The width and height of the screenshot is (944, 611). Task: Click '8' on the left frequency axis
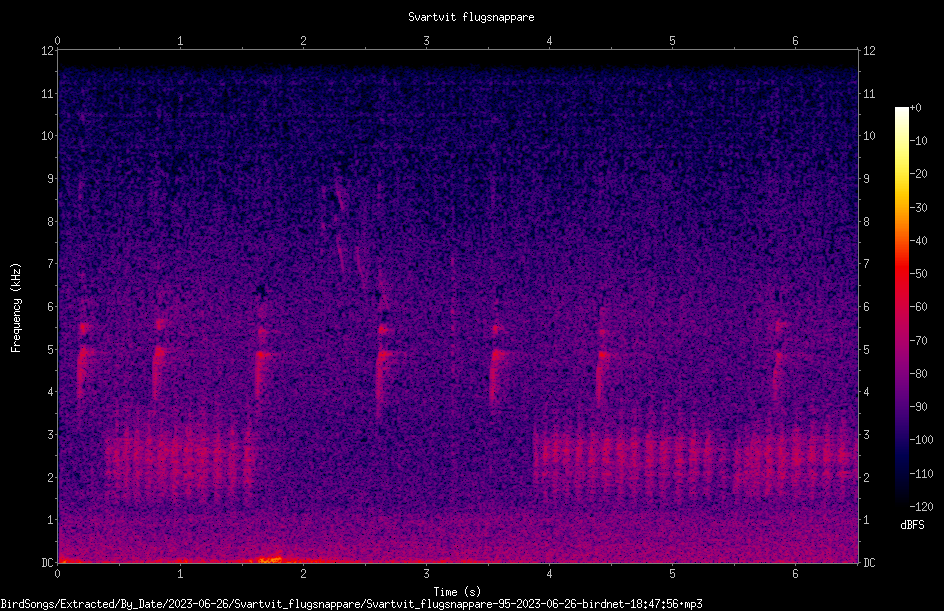tap(51, 222)
